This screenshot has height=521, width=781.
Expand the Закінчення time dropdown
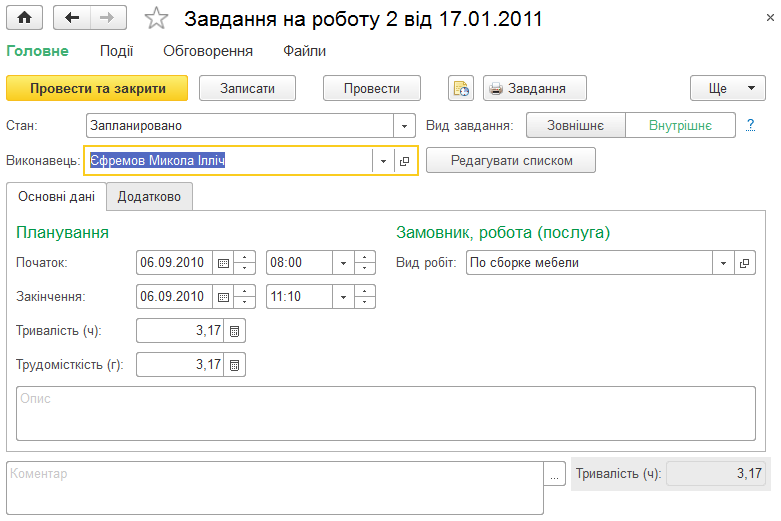point(343,297)
